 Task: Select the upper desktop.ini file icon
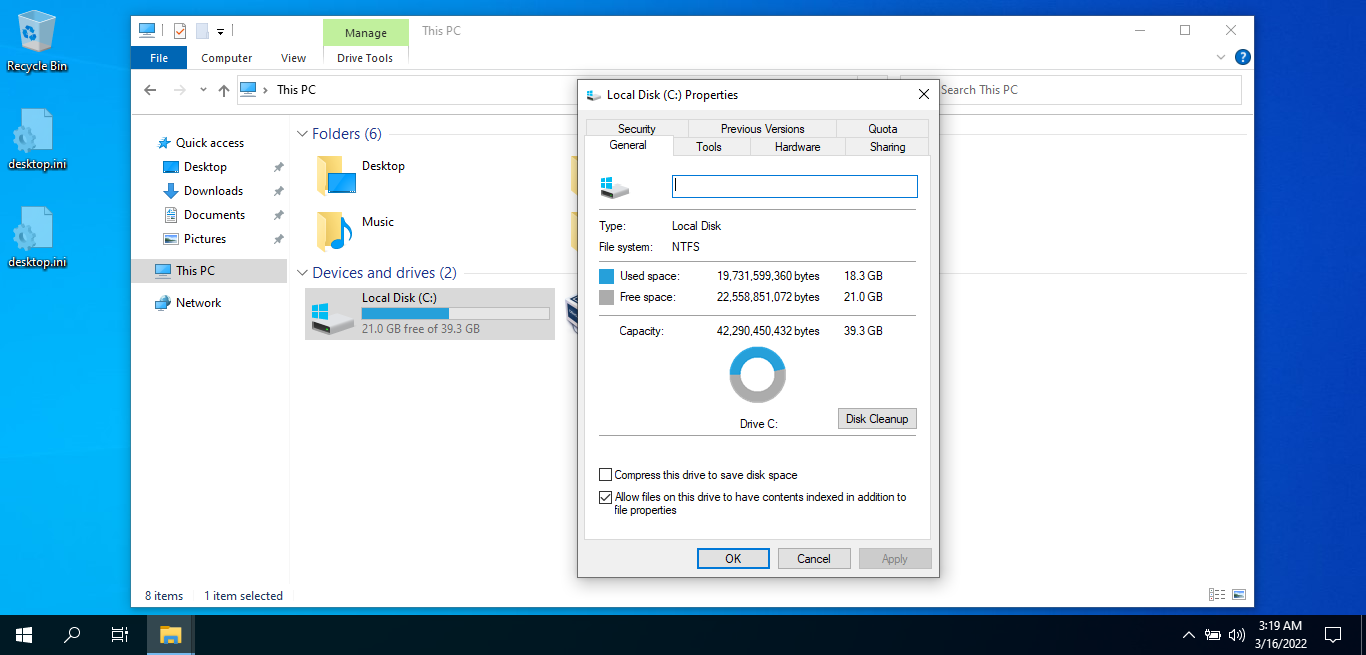click(37, 140)
